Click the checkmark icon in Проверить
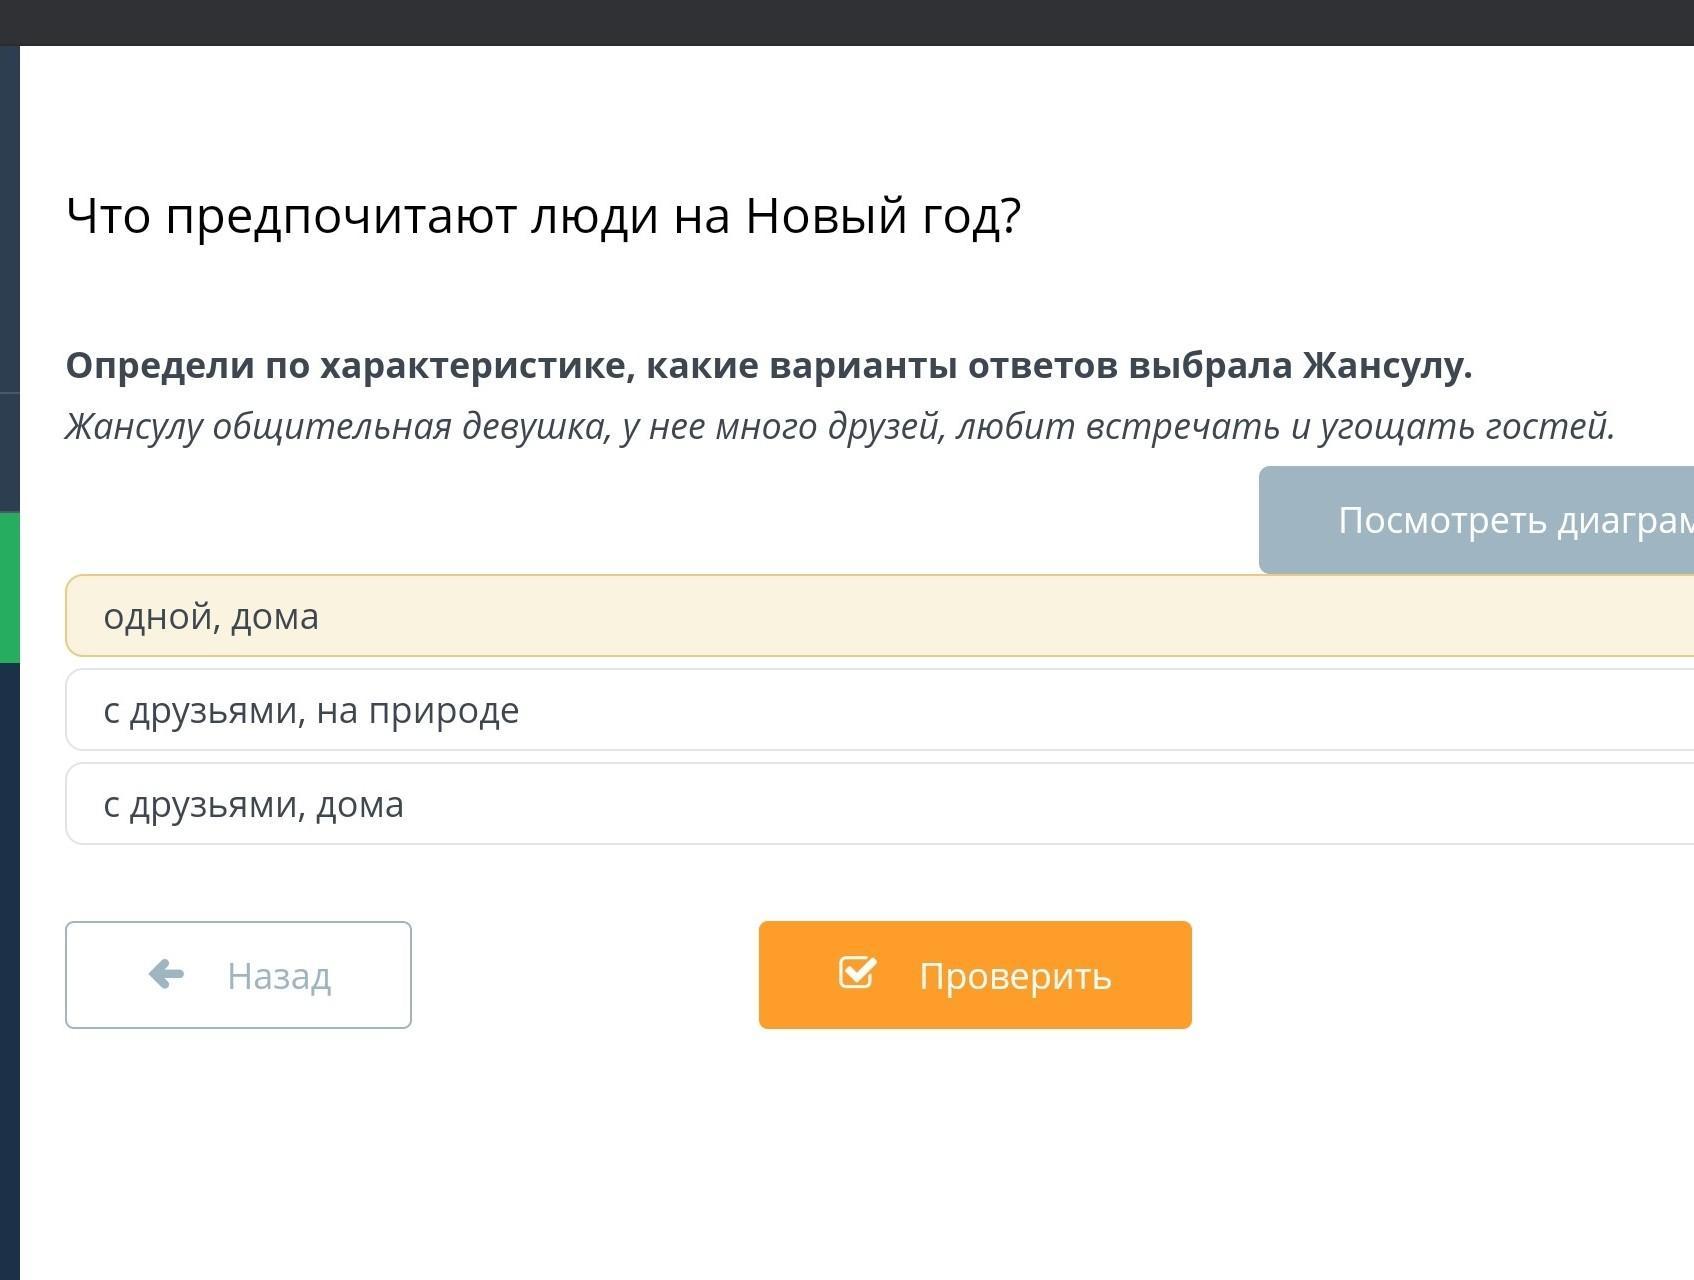Viewport: 1694px width, 1280px height. (857, 972)
